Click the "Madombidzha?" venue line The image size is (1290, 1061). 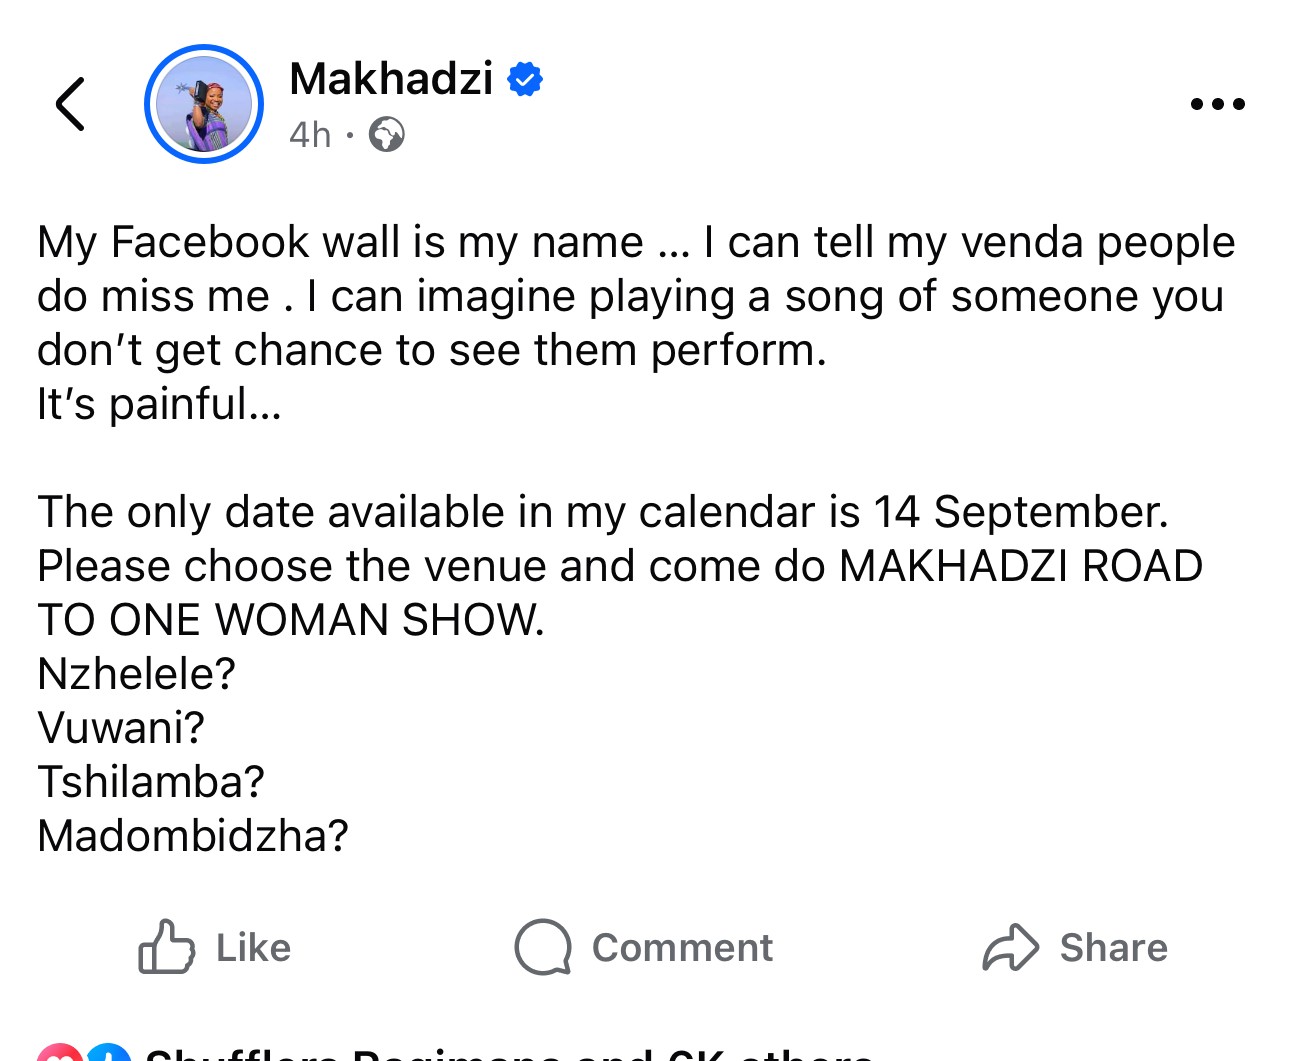point(193,836)
